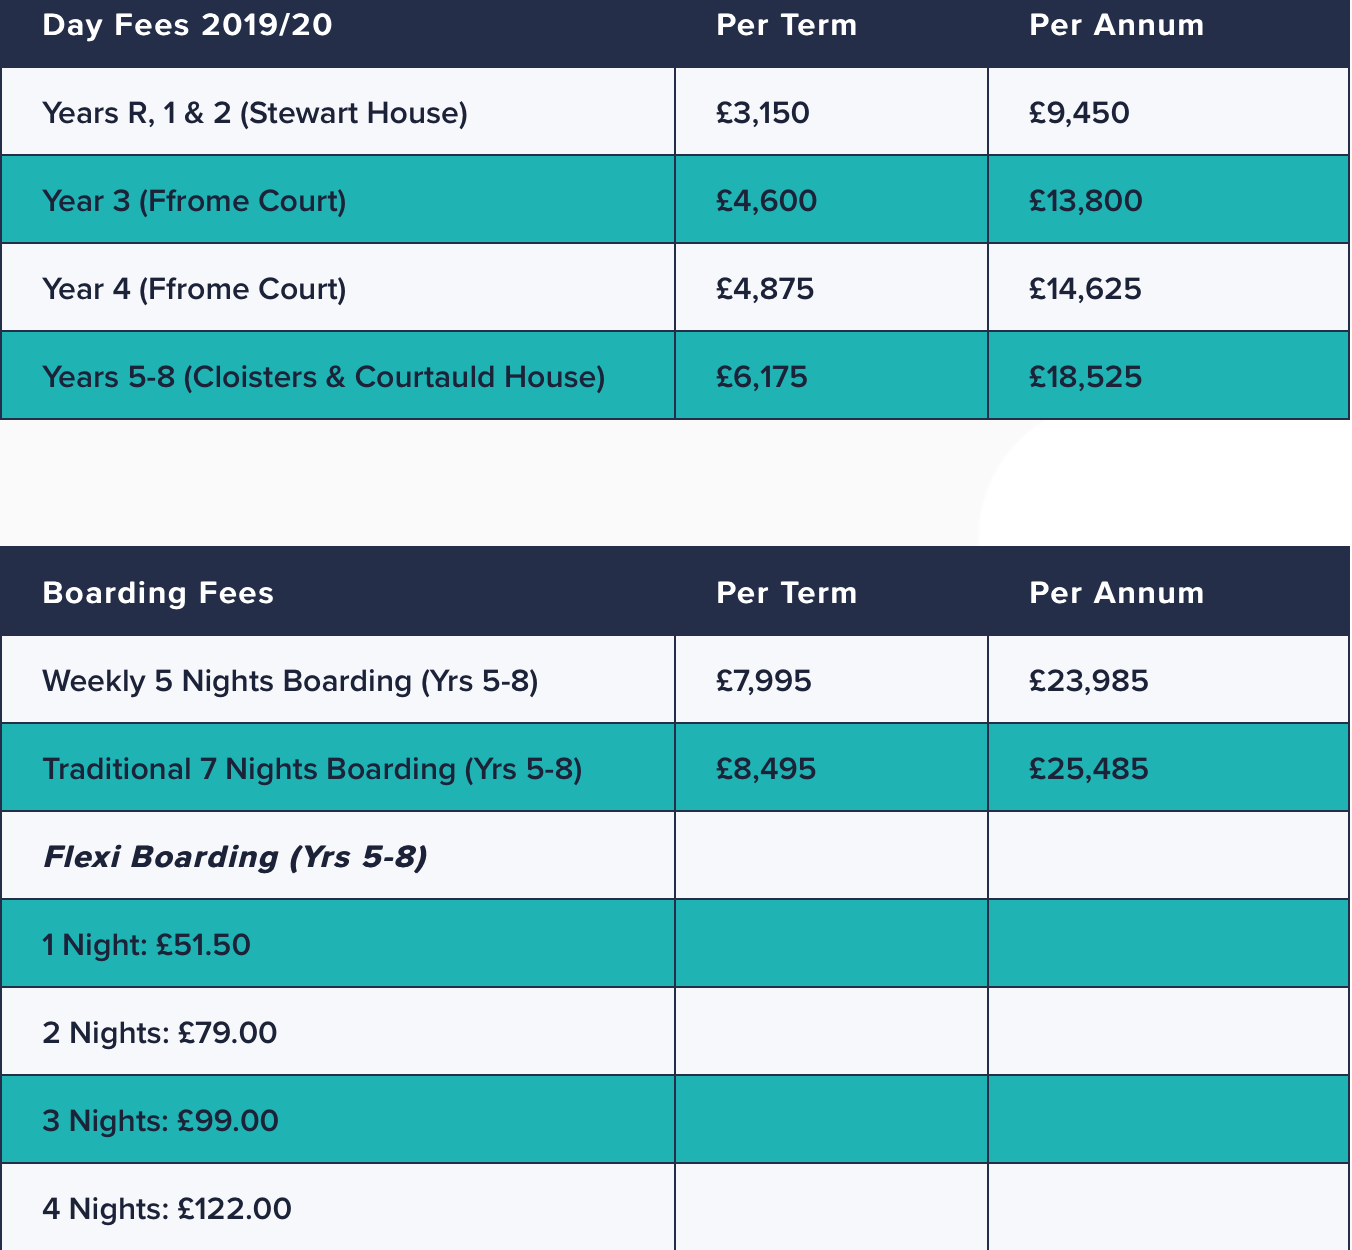1352x1250 pixels.
Task: Click the £18,525 per annum value
Action: [1085, 377]
